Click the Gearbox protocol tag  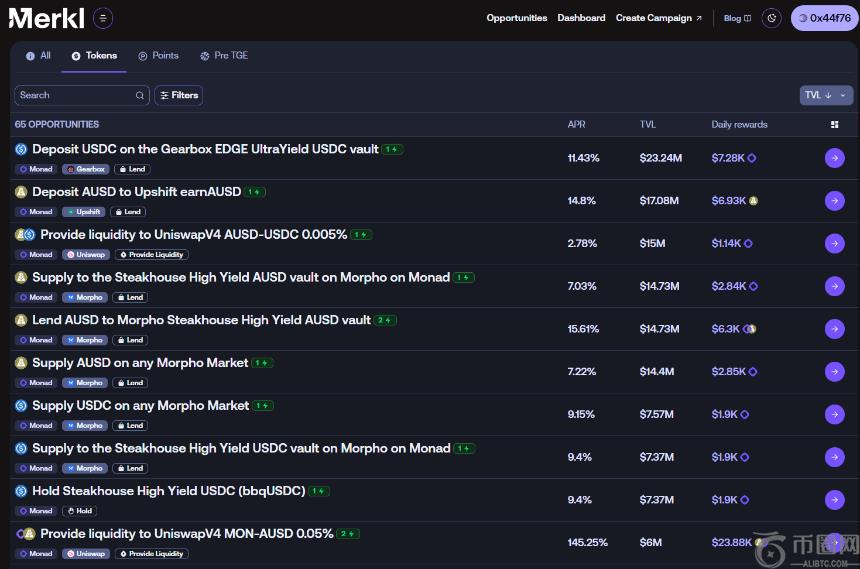tap(85, 169)
